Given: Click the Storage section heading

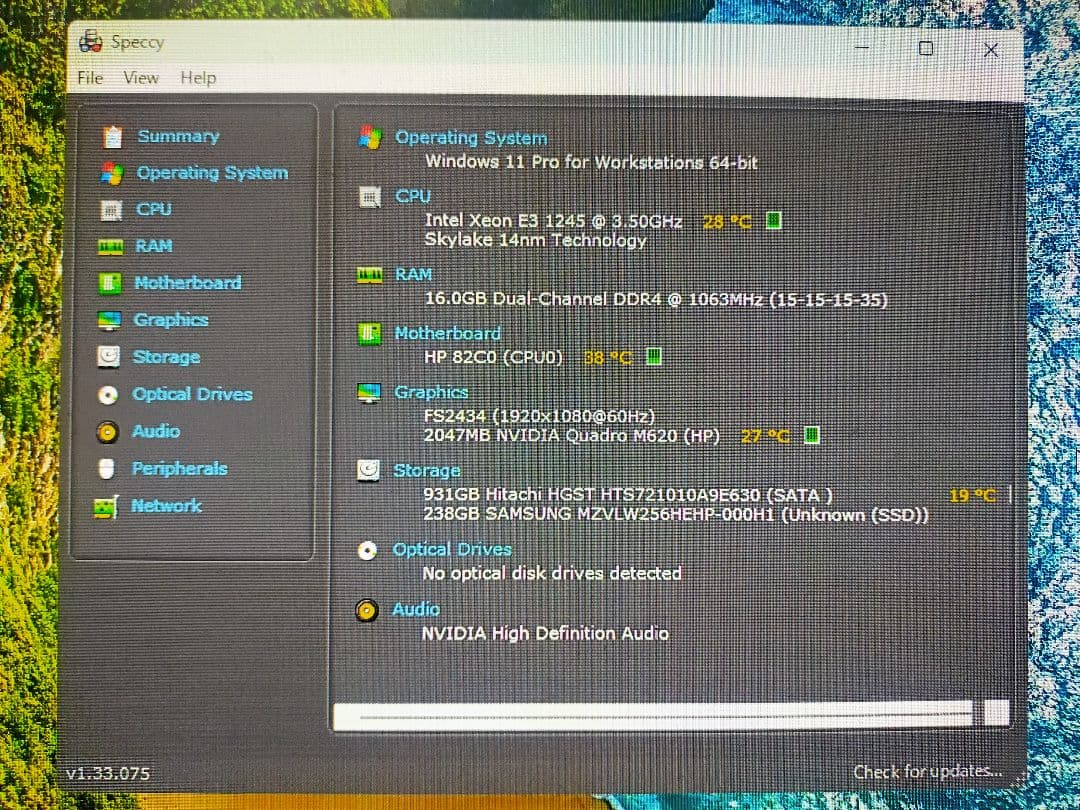Looking at the screenshot, I should click(x=427, y=470).
